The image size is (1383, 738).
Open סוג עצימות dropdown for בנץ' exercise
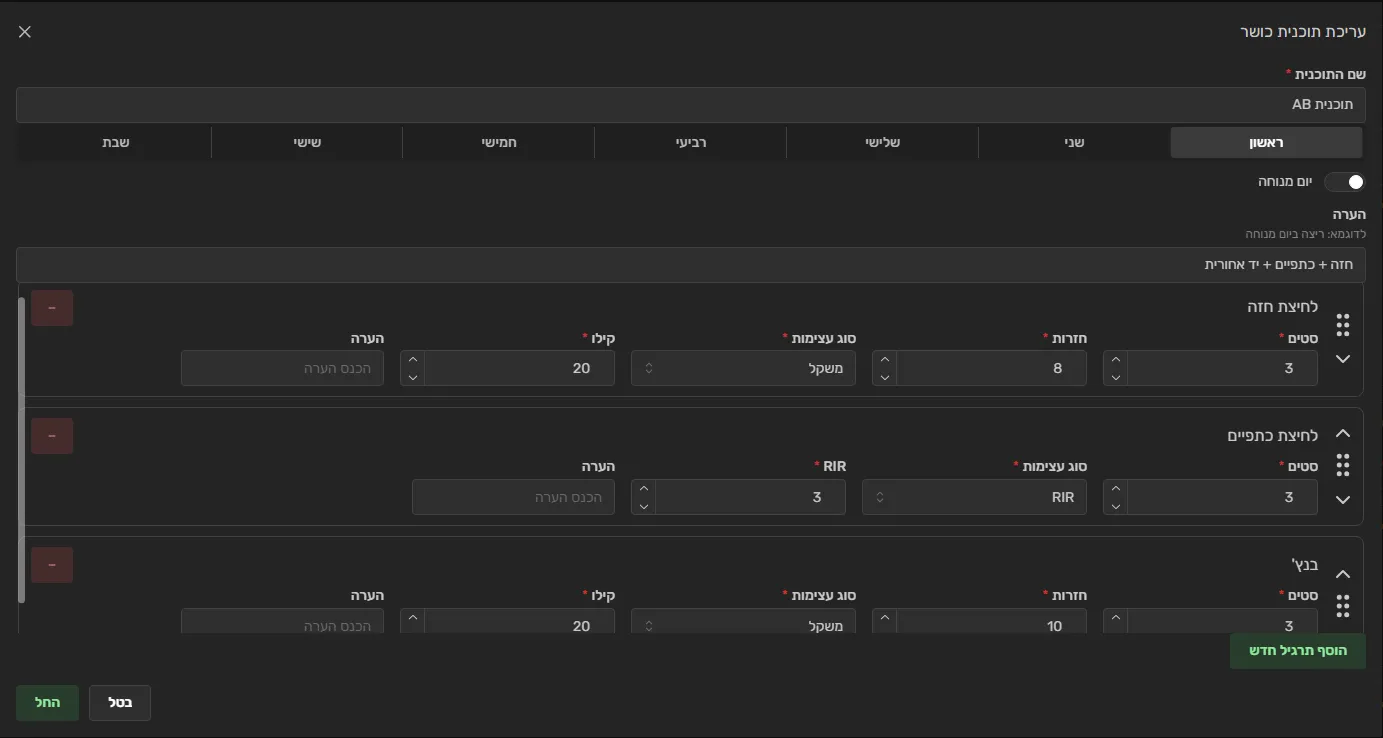click(743, 622)
